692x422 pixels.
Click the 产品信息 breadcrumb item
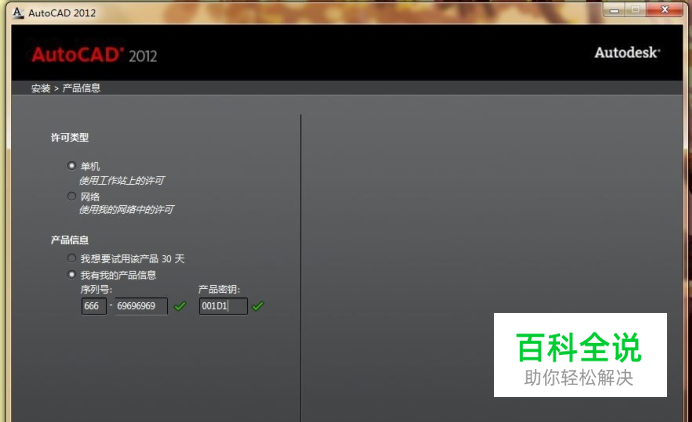[82, 88]
